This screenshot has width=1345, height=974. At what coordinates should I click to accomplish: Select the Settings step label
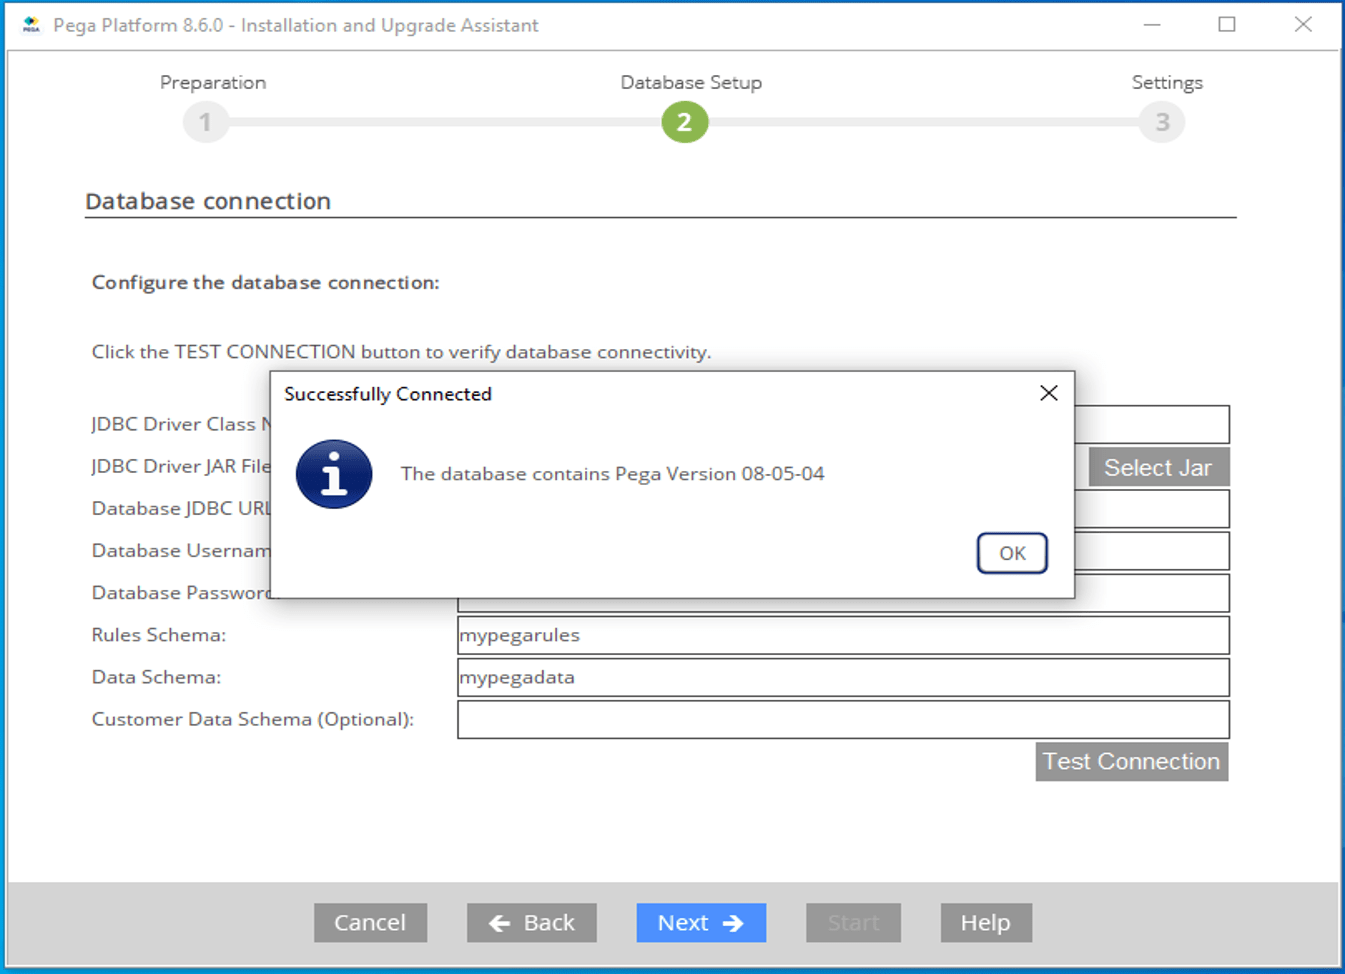1166,82
